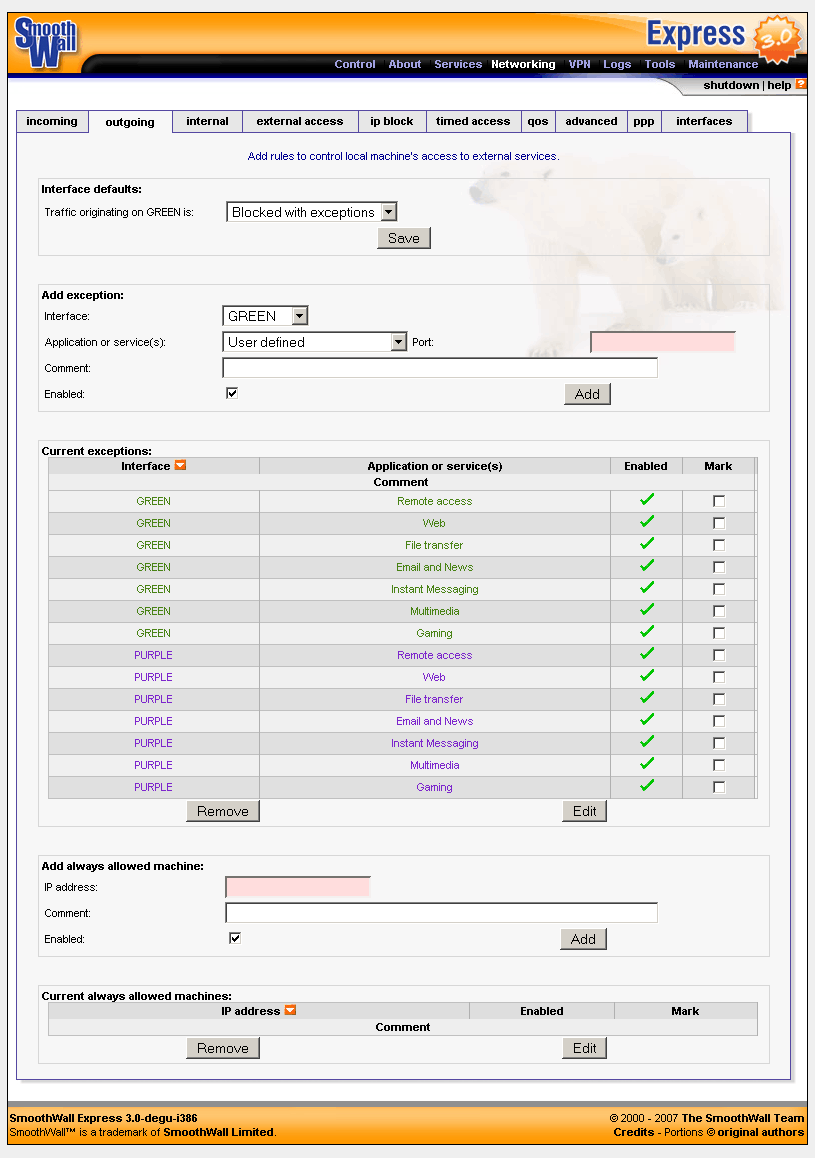This screenshot has height=1158, width=815.
Task: Mark the GREEN Instant Messaging exception
Action: [719, 589]
